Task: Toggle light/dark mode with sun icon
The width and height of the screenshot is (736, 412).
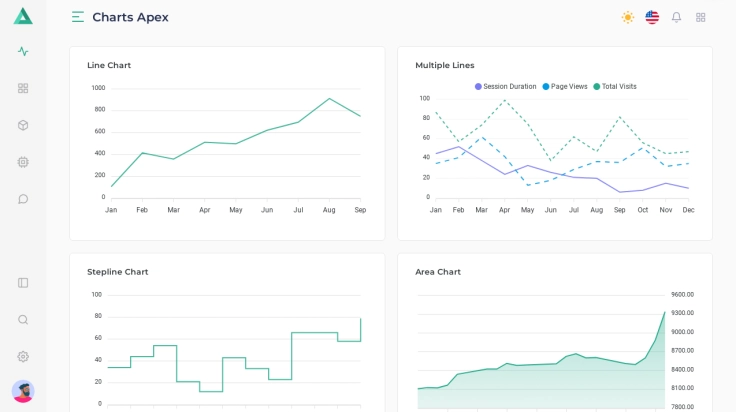Action: pos(628,17)
